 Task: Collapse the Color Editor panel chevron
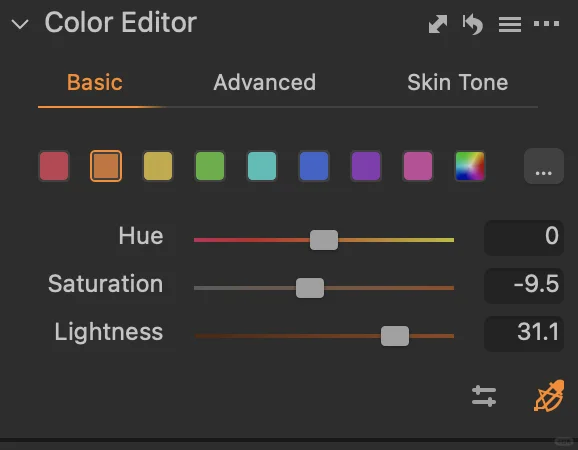20,24
